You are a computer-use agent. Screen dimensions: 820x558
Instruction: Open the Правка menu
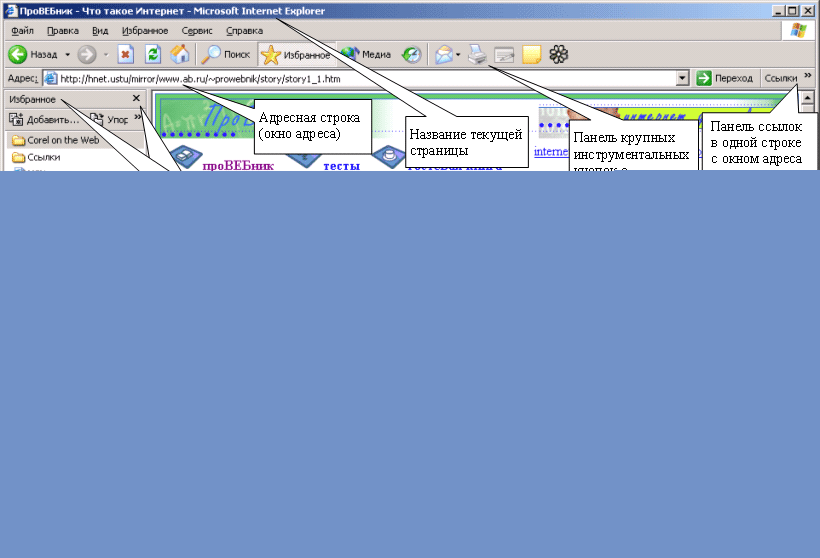pyautogui.click(x=63, y=31)
